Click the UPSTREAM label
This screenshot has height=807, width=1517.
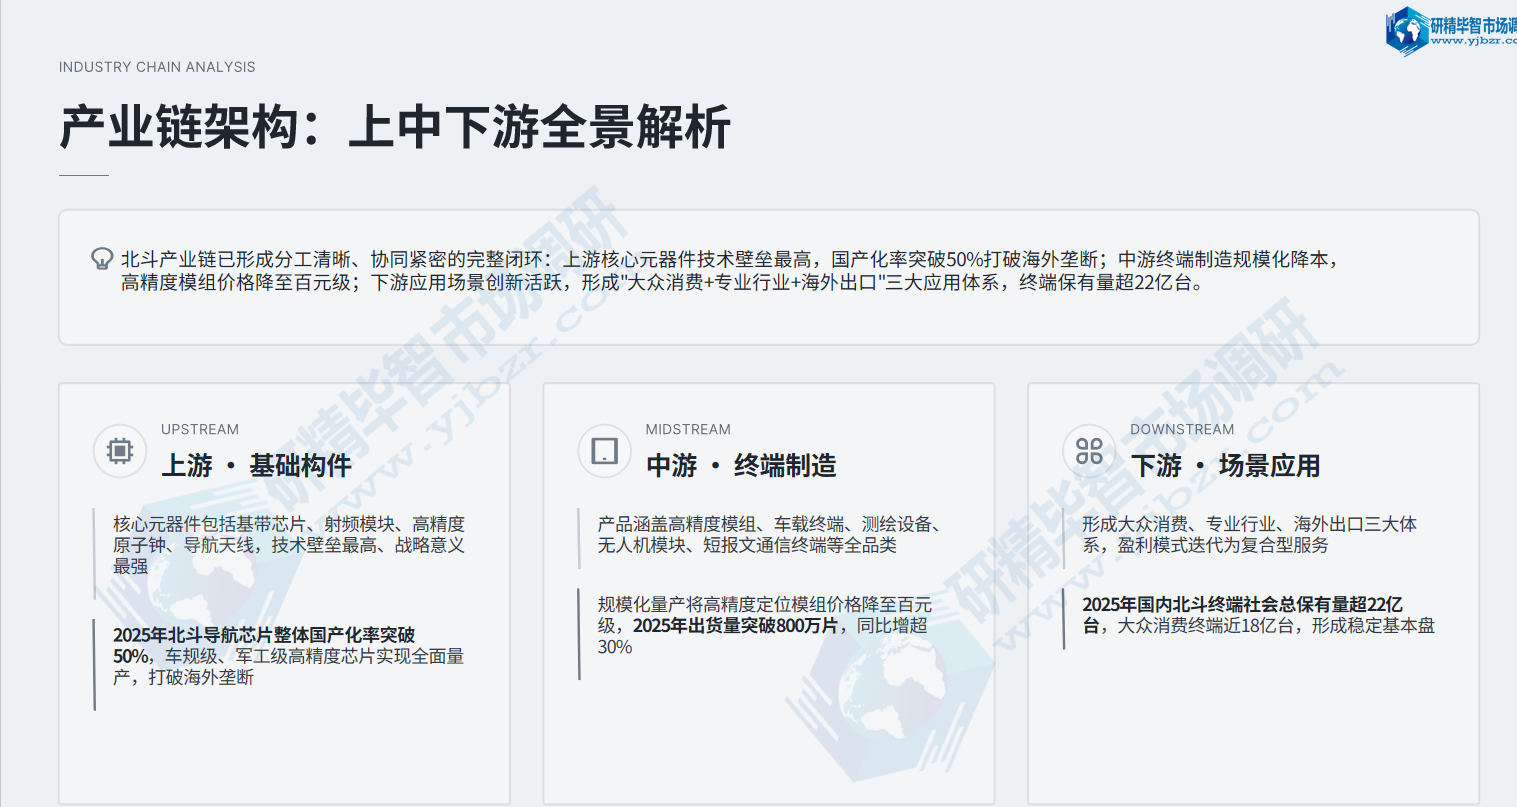(x=200, y=430)
